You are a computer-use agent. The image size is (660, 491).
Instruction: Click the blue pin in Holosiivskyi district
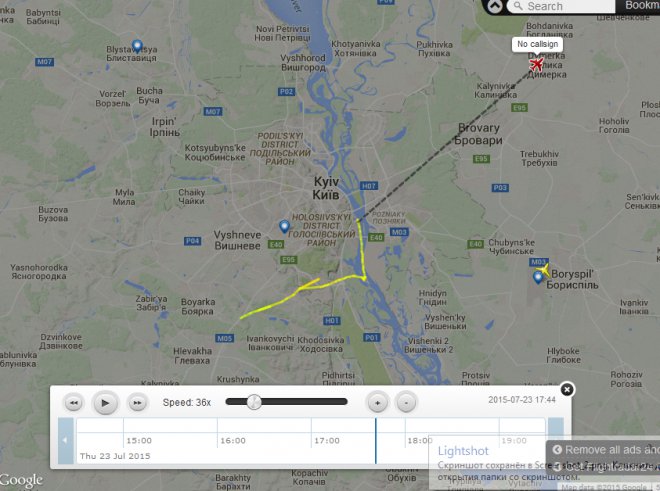click(x=285, y=227)
